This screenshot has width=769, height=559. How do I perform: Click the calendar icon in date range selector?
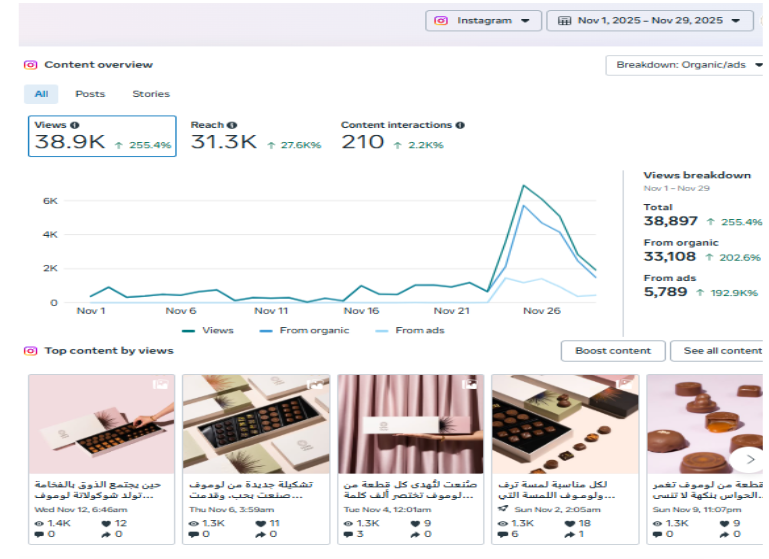click(565, 20)
